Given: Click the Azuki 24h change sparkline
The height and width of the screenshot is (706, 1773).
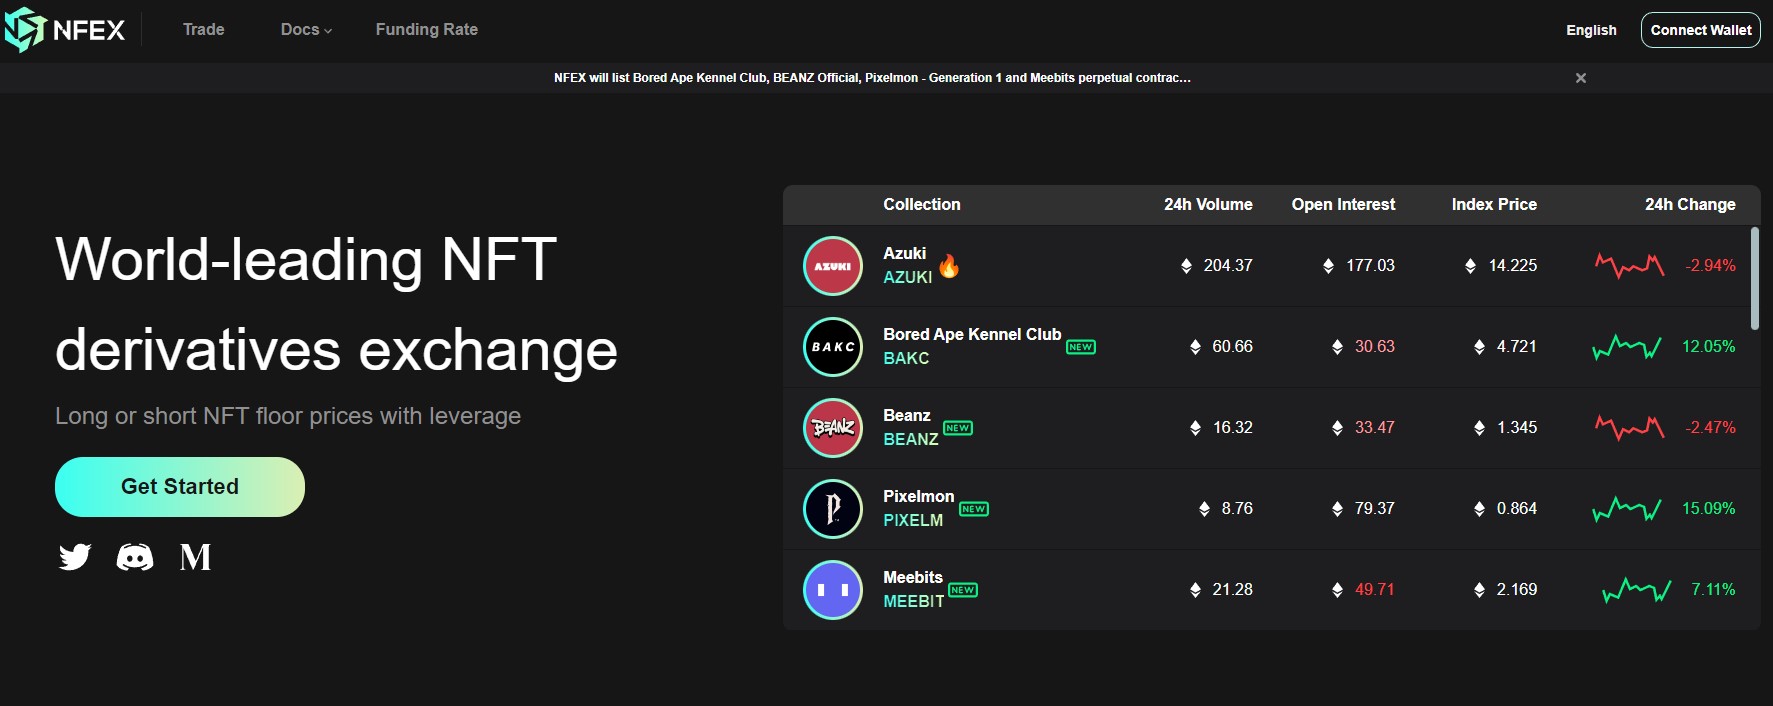Looking at the screenshot, I should coord(1630,265).
